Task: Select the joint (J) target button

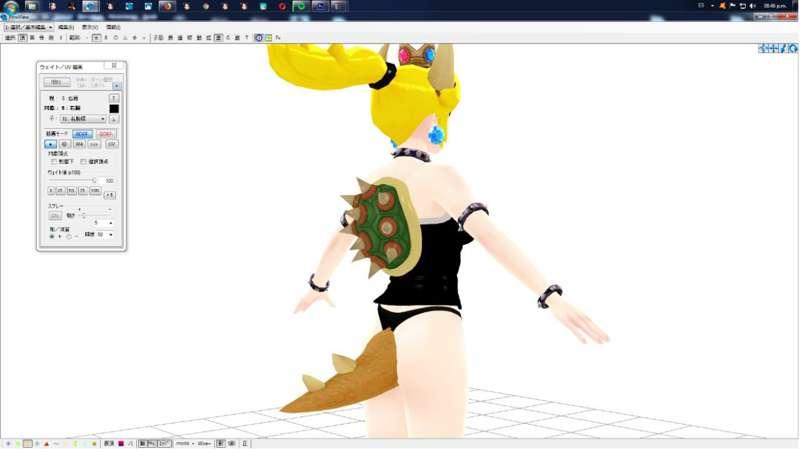Action: (x=61, y=38)
